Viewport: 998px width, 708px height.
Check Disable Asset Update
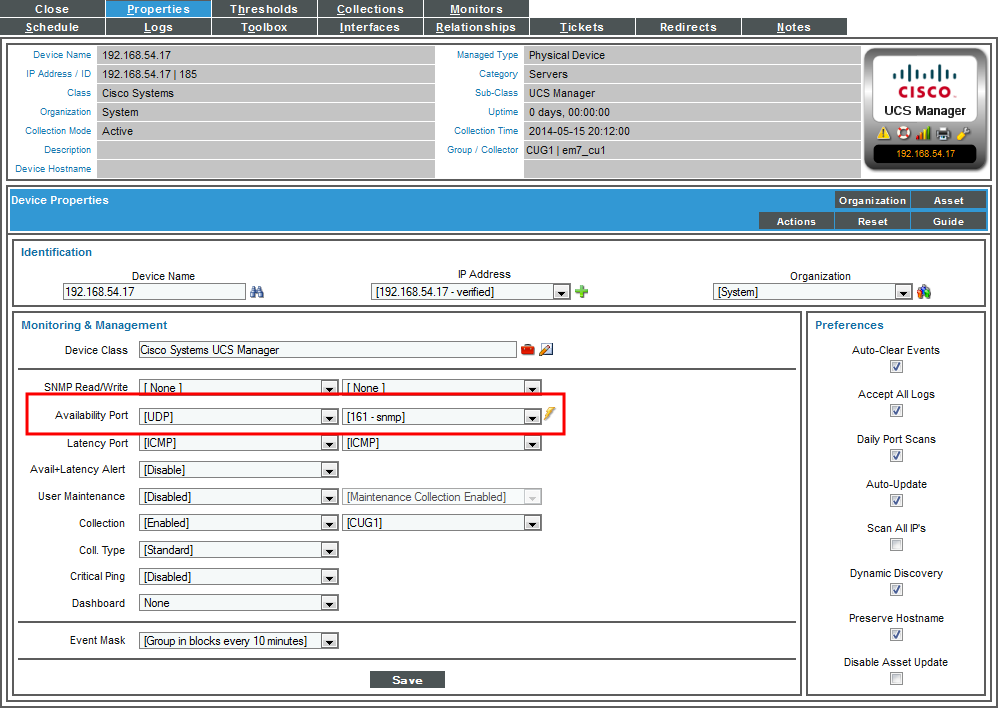896,678
